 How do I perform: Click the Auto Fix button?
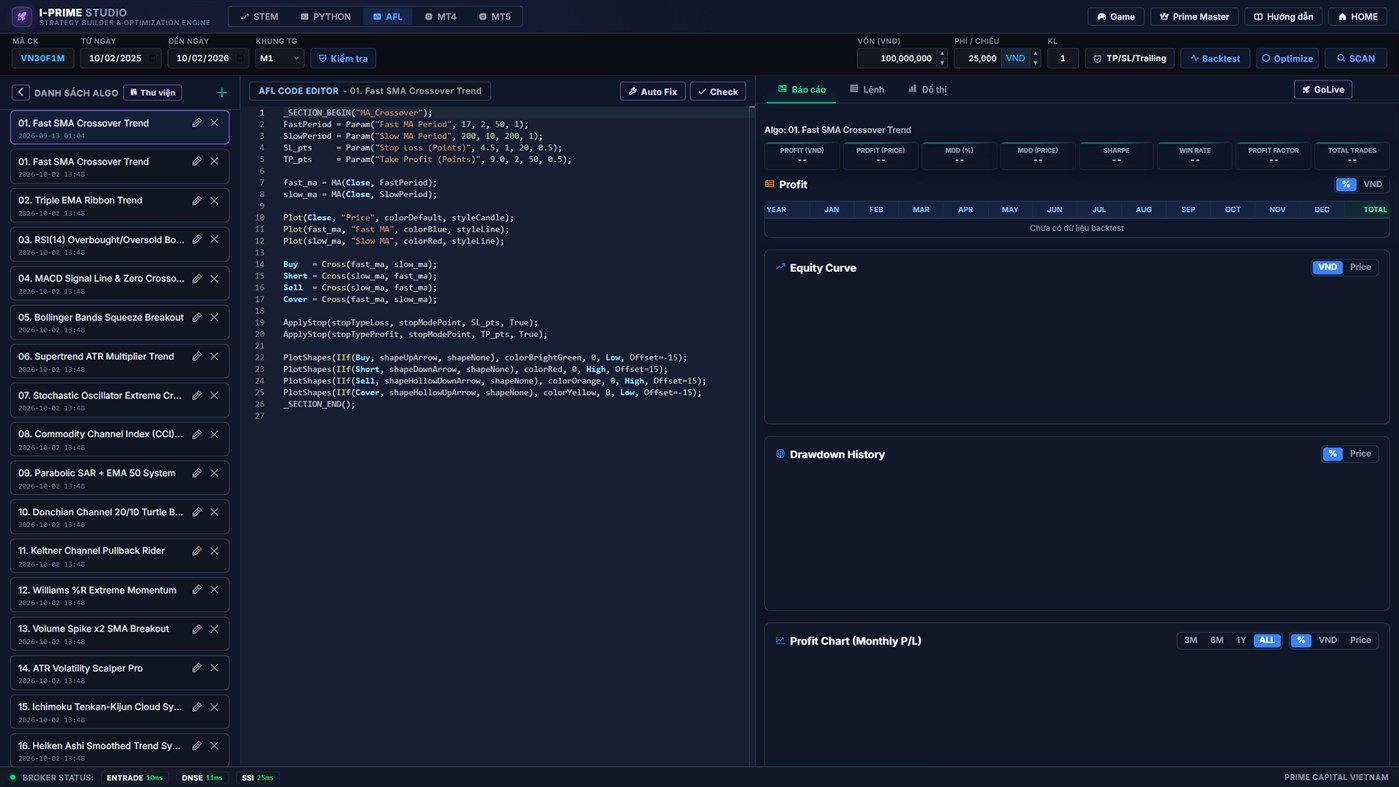point(653,91)
